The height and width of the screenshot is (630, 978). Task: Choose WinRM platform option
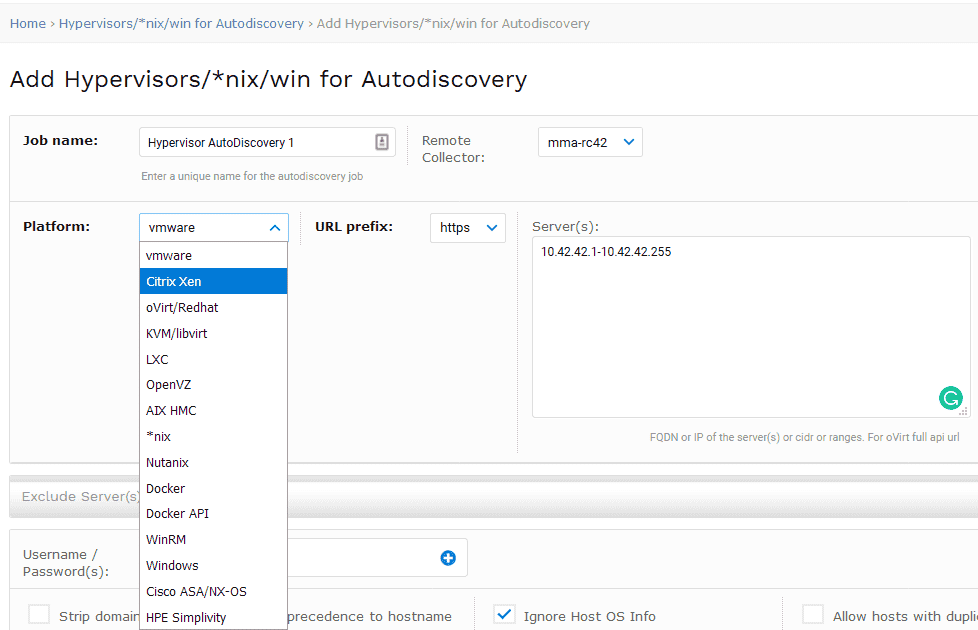213,540
